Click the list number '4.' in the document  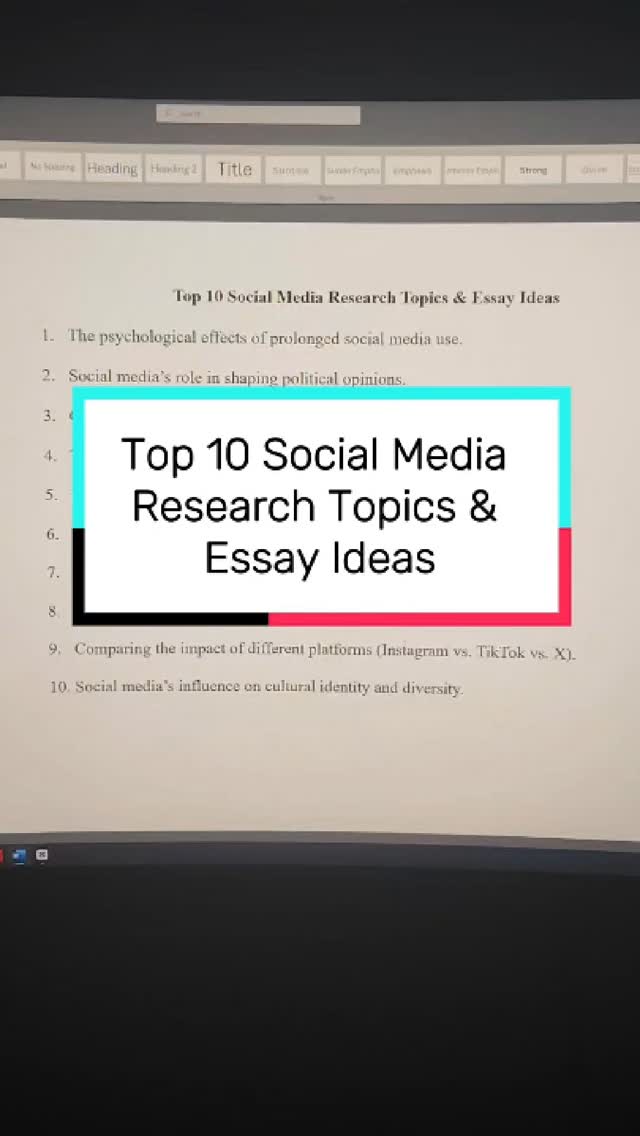[x=50, y=456]
